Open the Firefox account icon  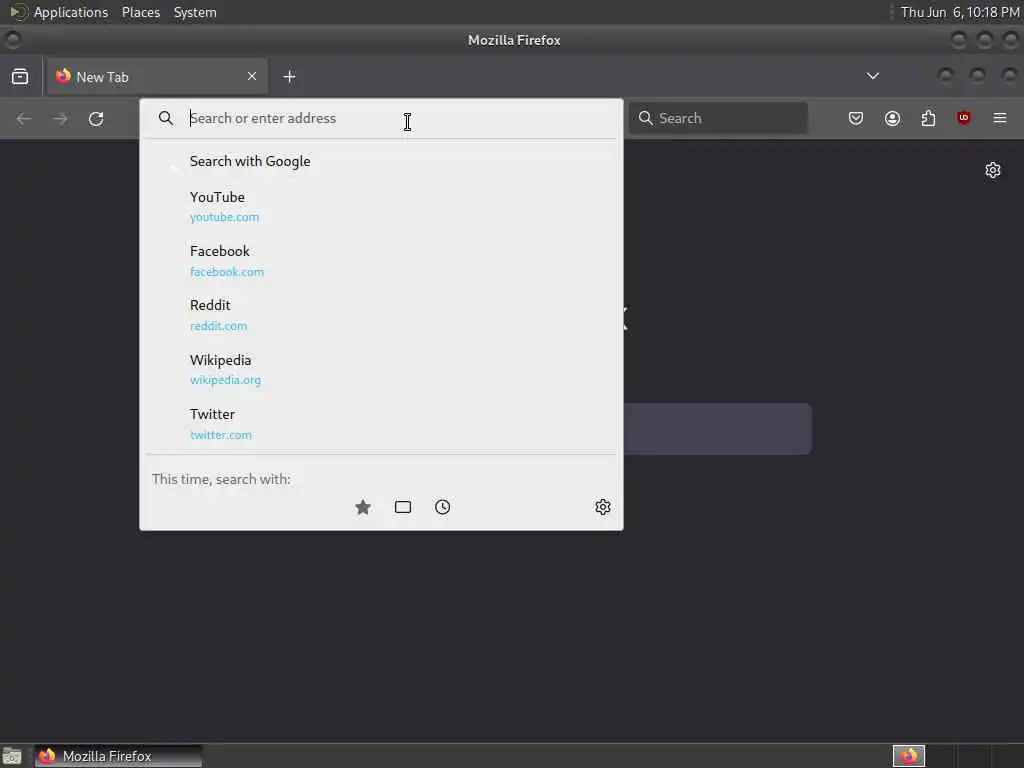pyautogui.click(x=892, y=118)
